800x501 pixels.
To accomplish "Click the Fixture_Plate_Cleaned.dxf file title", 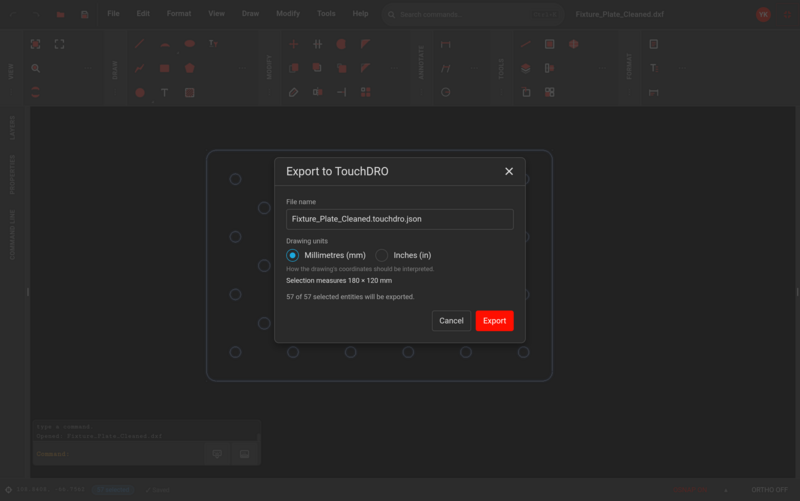I will coord(619,14).
